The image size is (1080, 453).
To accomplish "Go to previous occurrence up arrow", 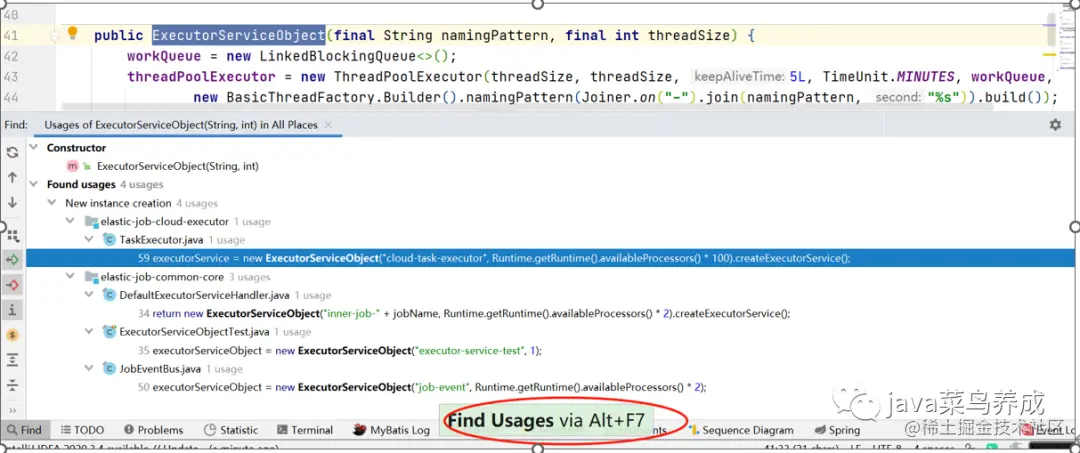I will (x=12, y=178).
